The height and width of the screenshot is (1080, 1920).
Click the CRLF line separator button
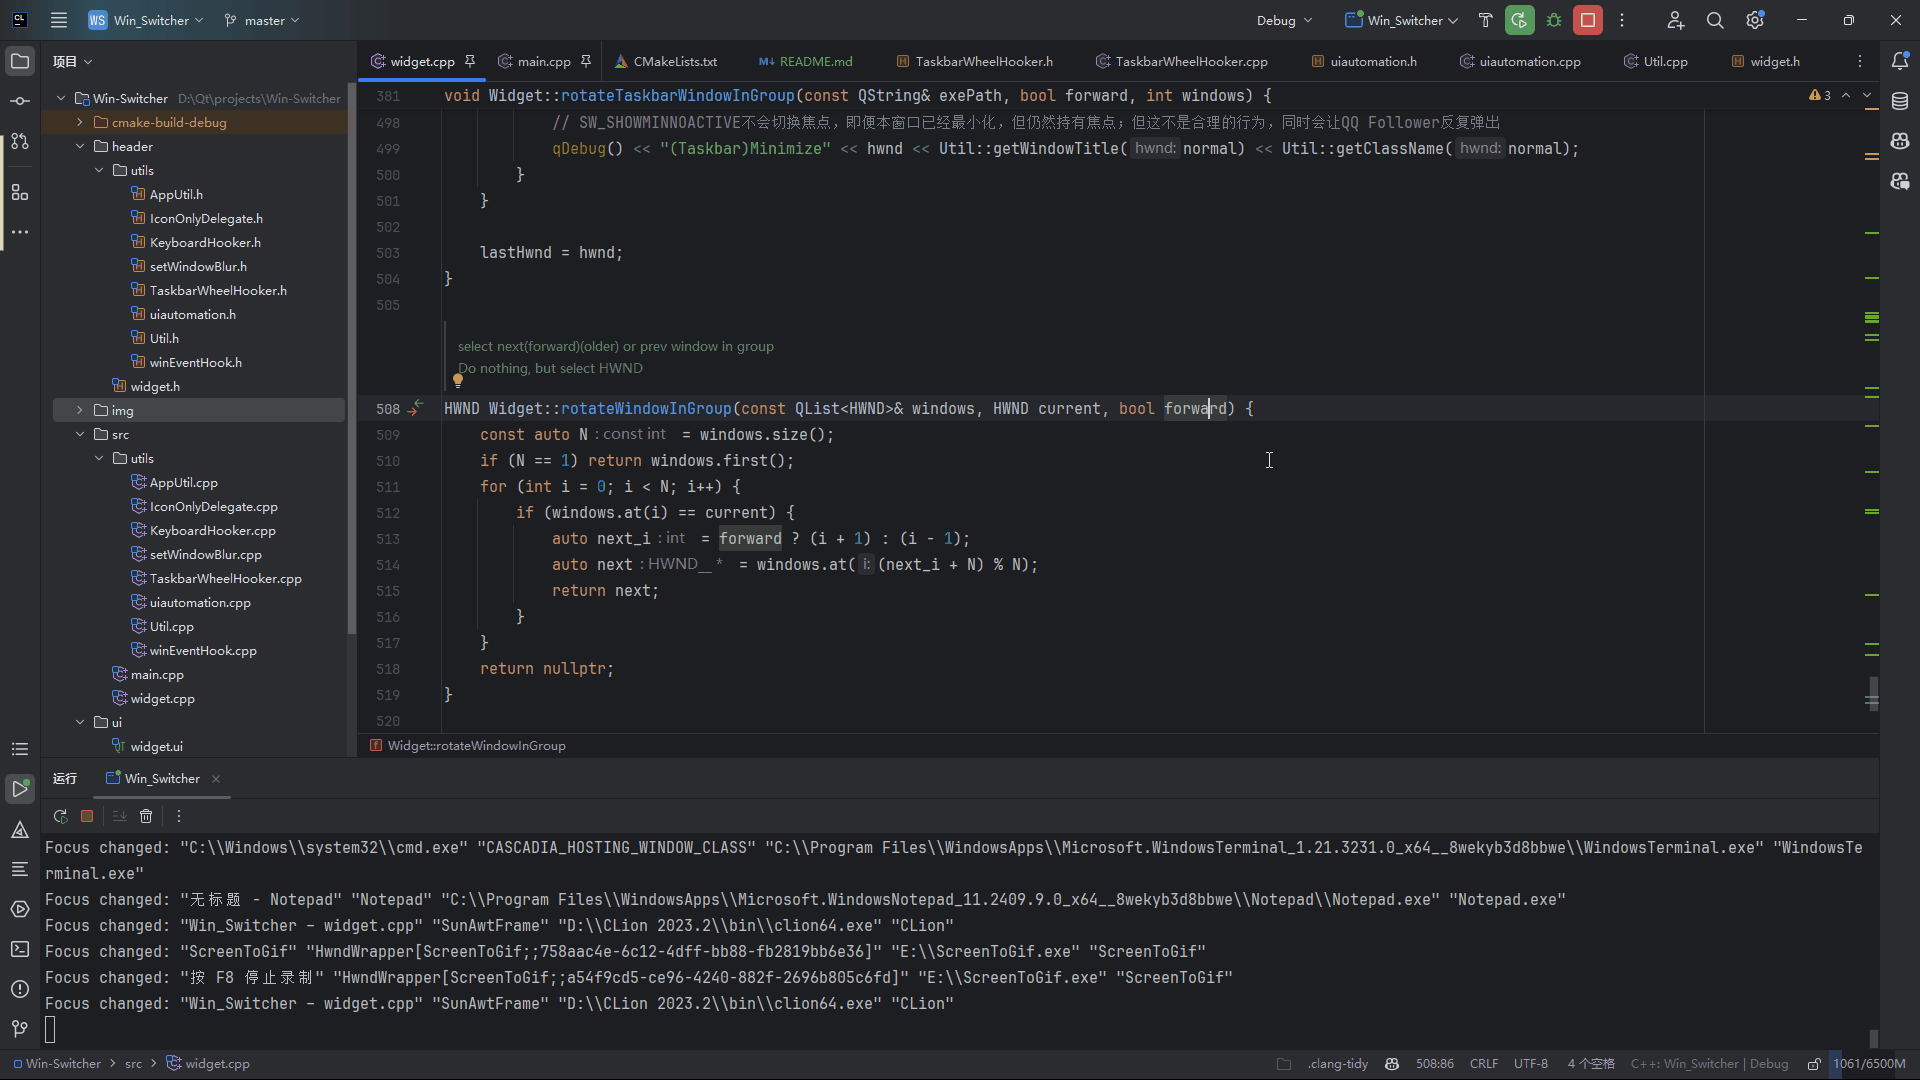pyautogui.click(x=1483, y=1064)
